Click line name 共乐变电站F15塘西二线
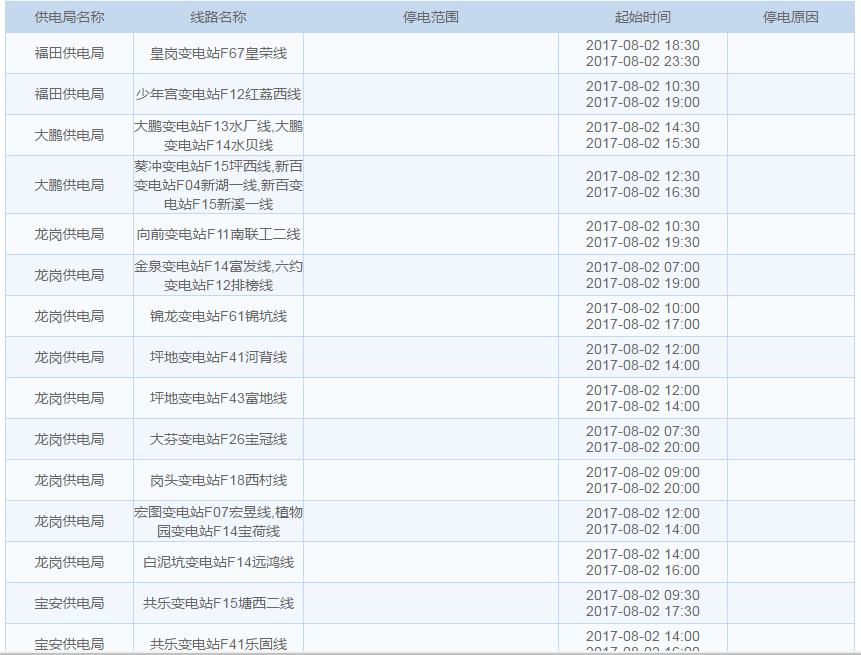This screenshot has width=861, height=655. click(x=219, y=603)
